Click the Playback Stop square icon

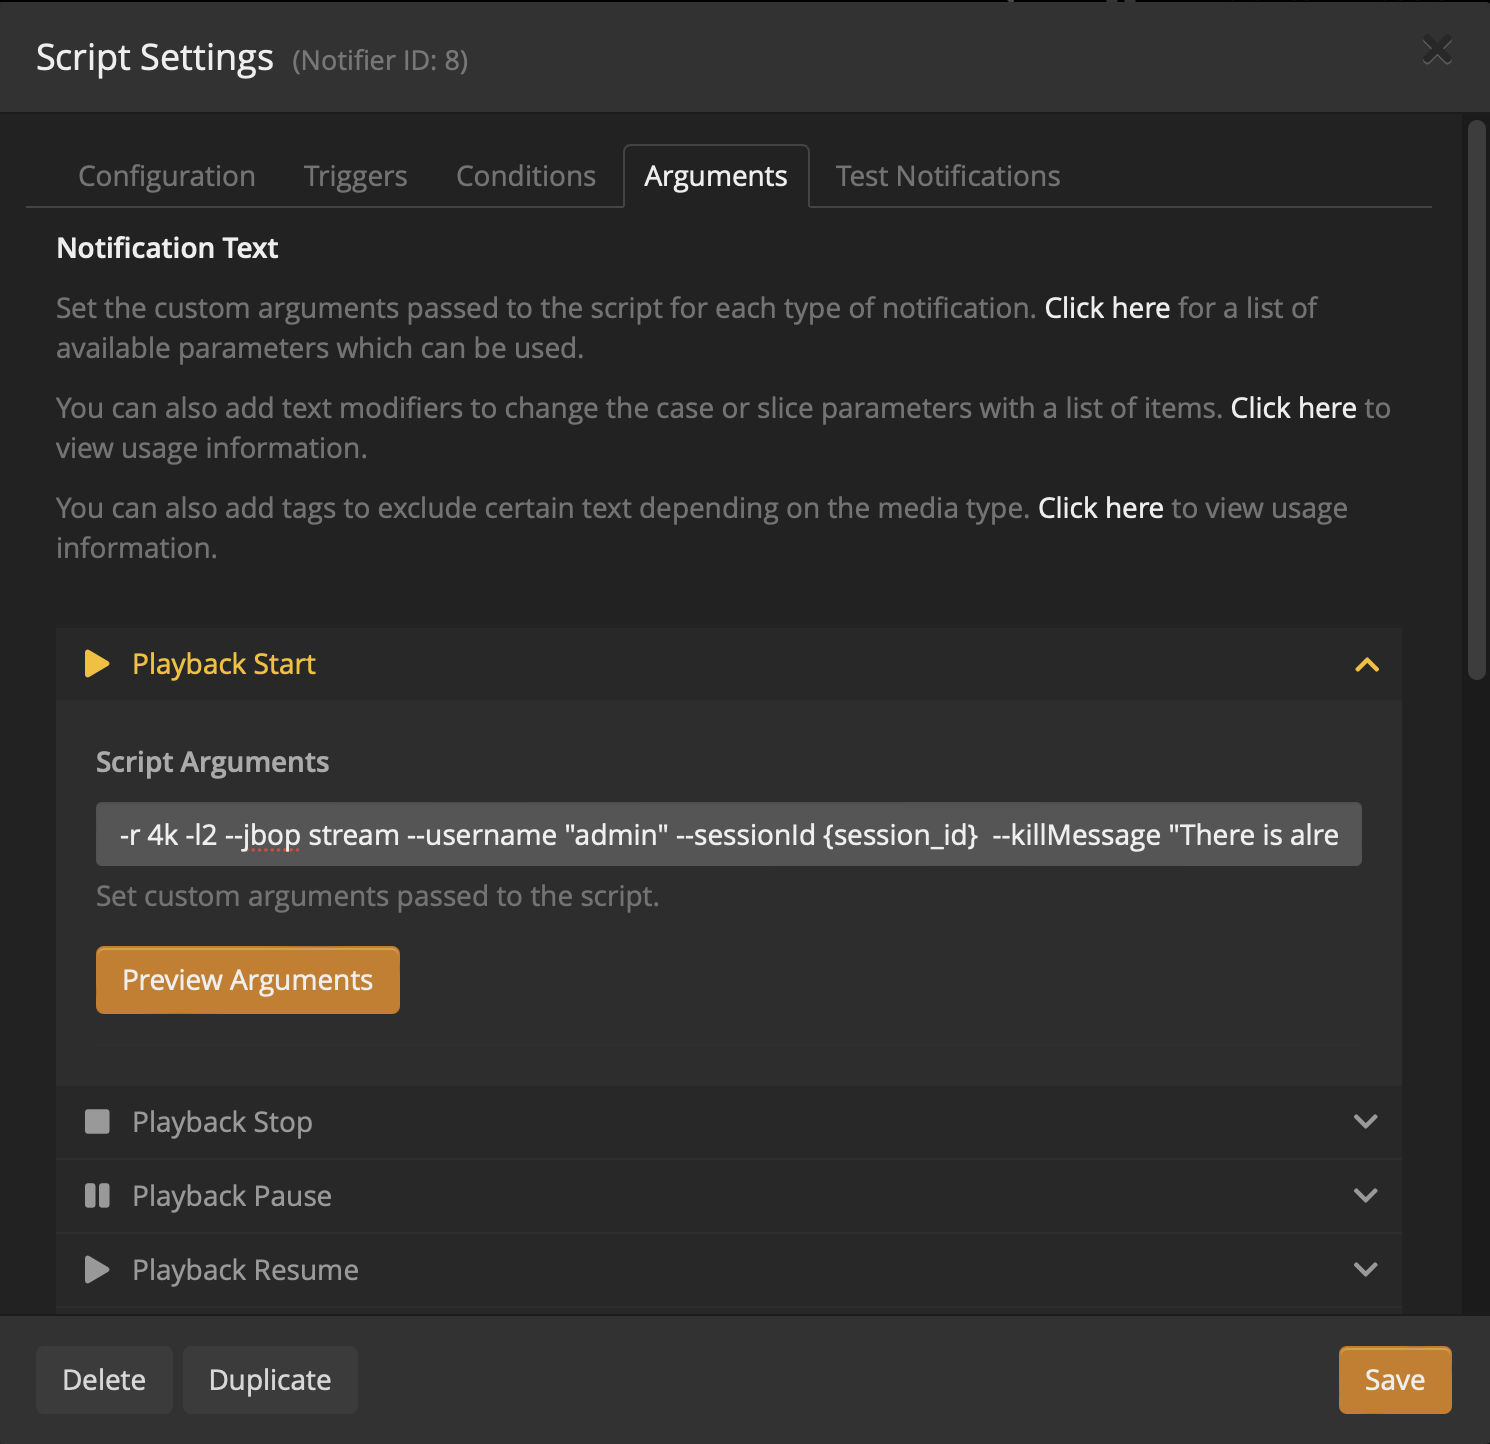(97, 1122)
